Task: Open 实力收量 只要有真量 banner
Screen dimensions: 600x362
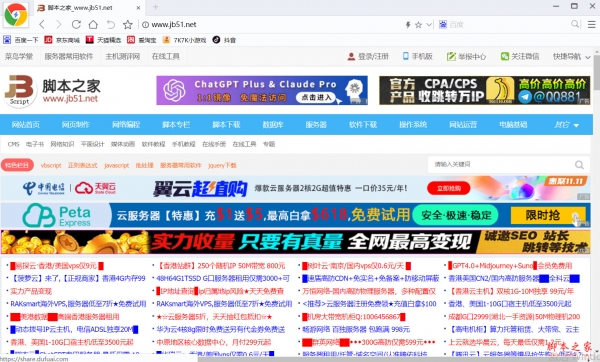Action: tap(295, 242)
